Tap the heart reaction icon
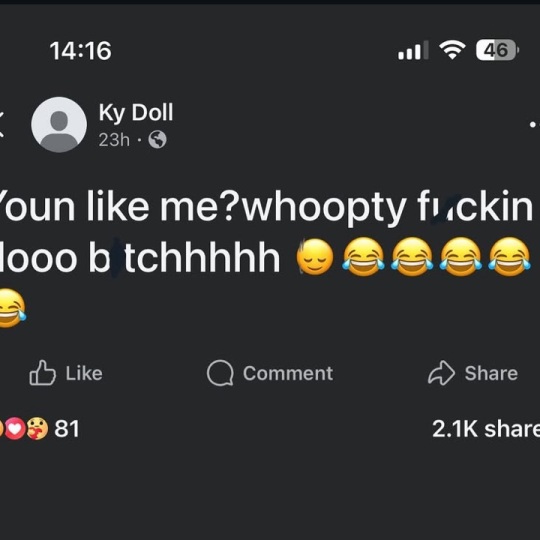This screenshot has height=540, width=540. [x=15, y=429]
